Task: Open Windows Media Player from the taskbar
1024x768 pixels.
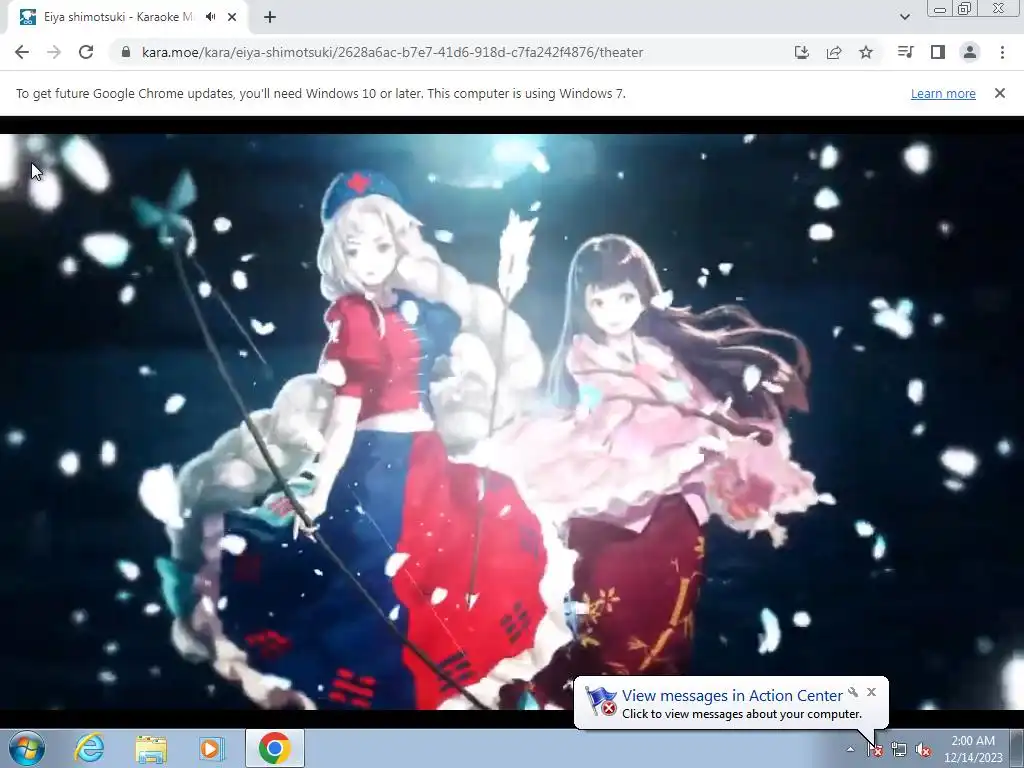Action: (212, 748)
